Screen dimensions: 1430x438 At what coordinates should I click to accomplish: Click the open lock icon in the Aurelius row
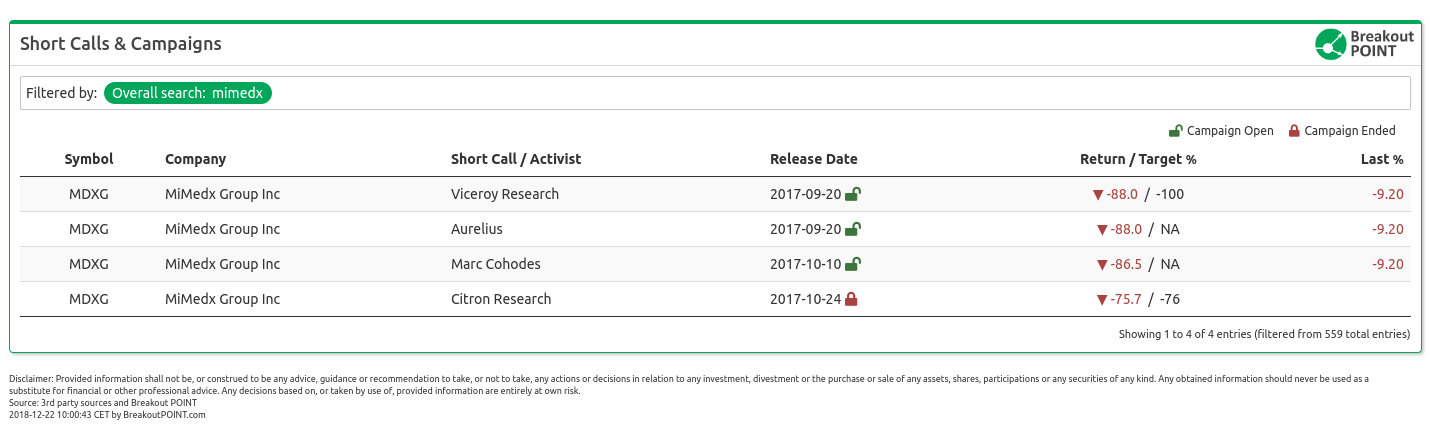pos(853,229)
